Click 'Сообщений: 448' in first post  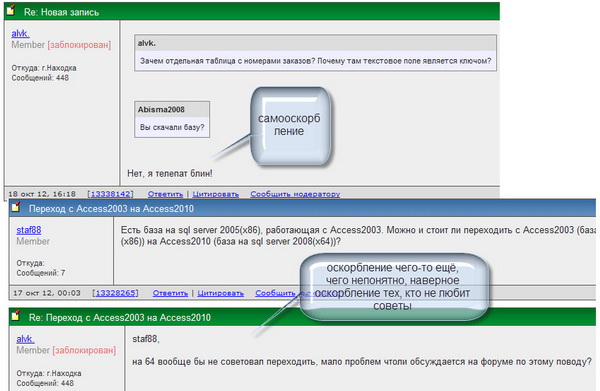40,78
